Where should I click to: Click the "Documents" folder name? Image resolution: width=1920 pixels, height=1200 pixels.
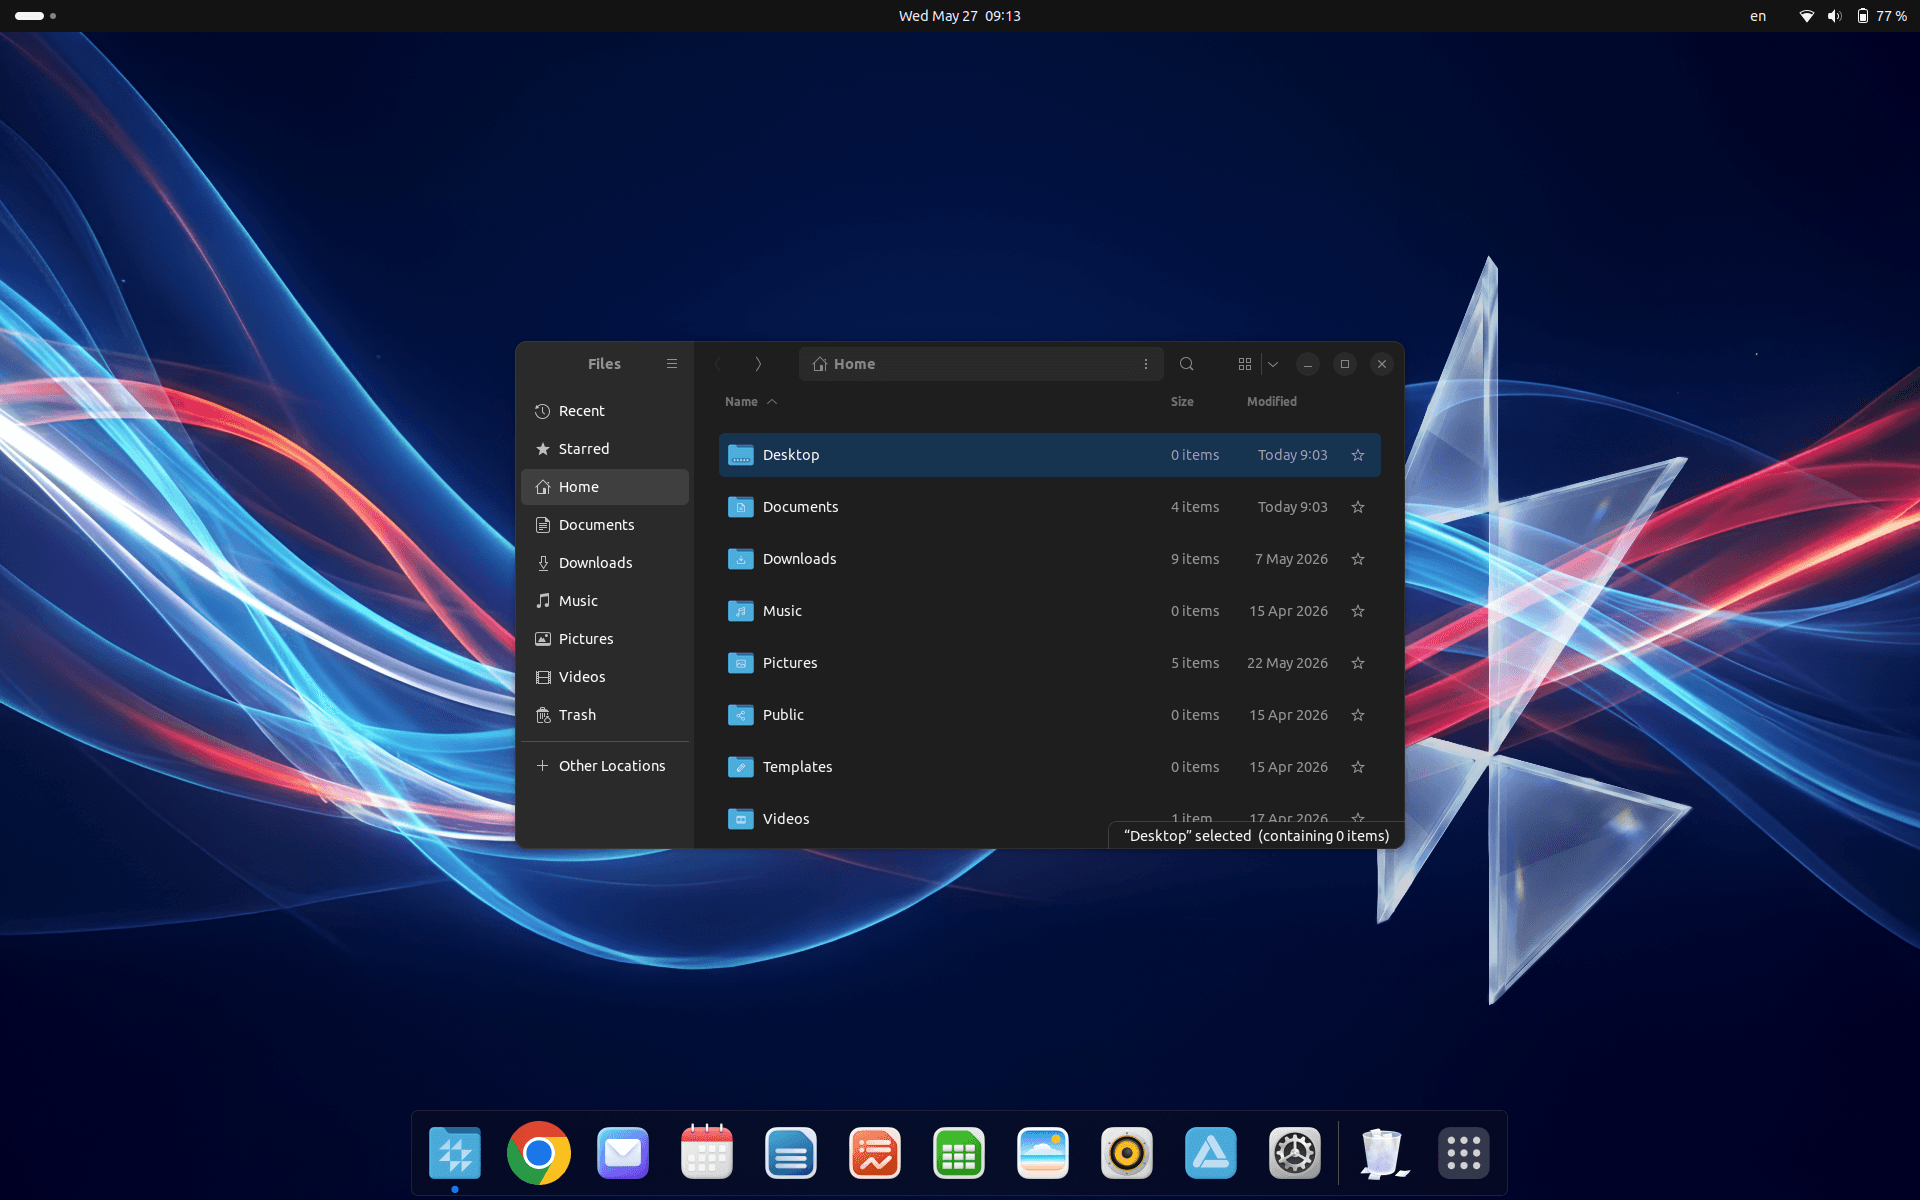coord(801,507)
